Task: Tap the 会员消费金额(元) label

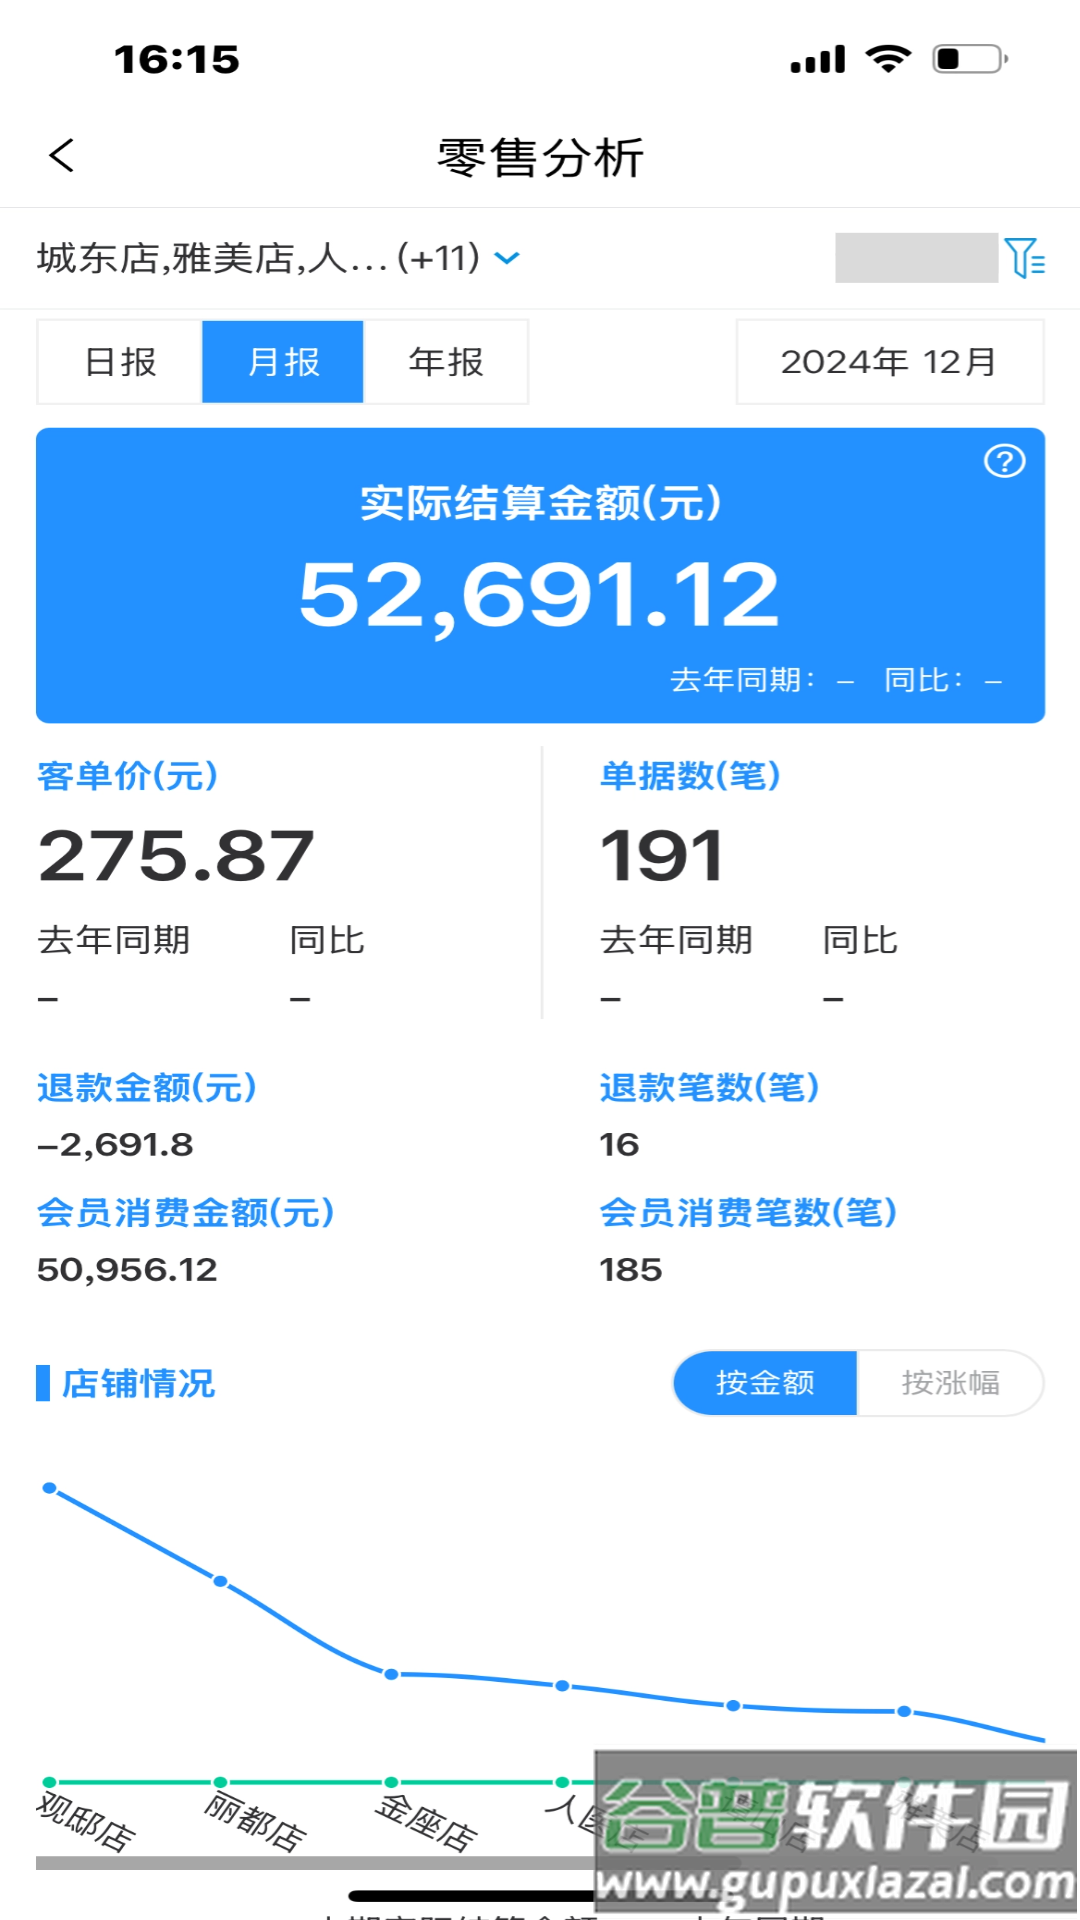Action: pos(186,1212)
